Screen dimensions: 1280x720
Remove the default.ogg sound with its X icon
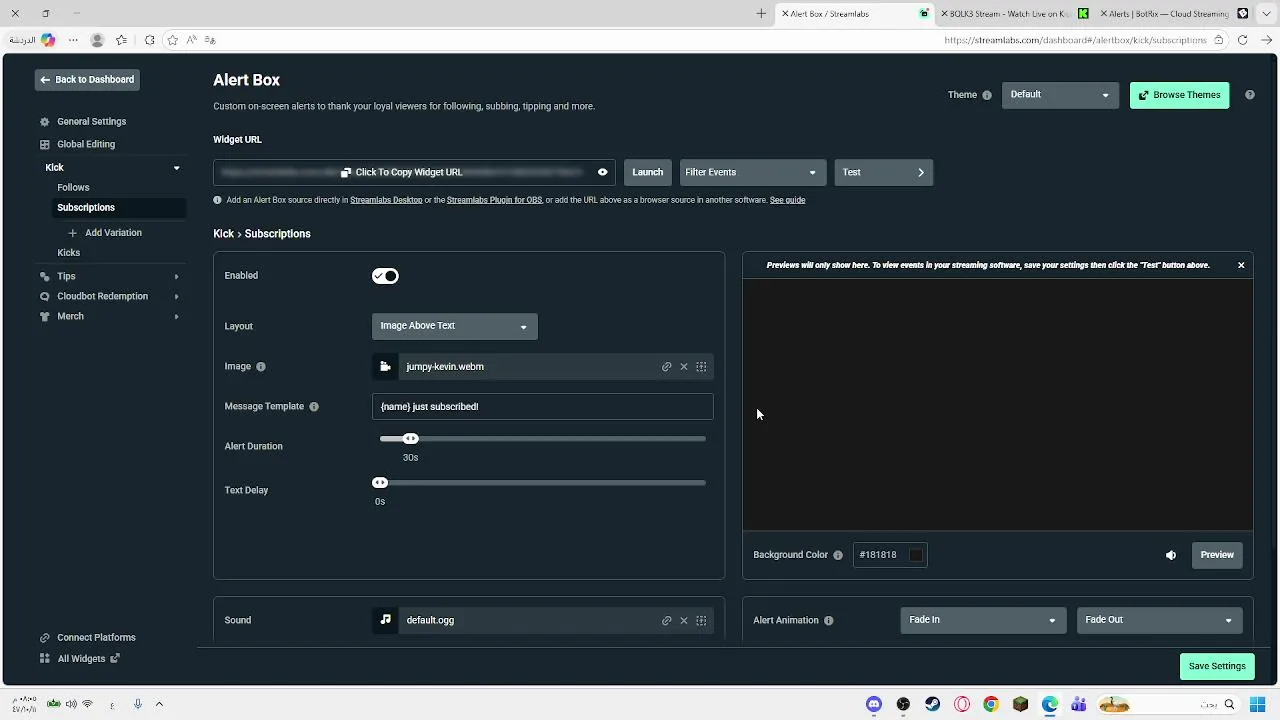coord(684,620)
